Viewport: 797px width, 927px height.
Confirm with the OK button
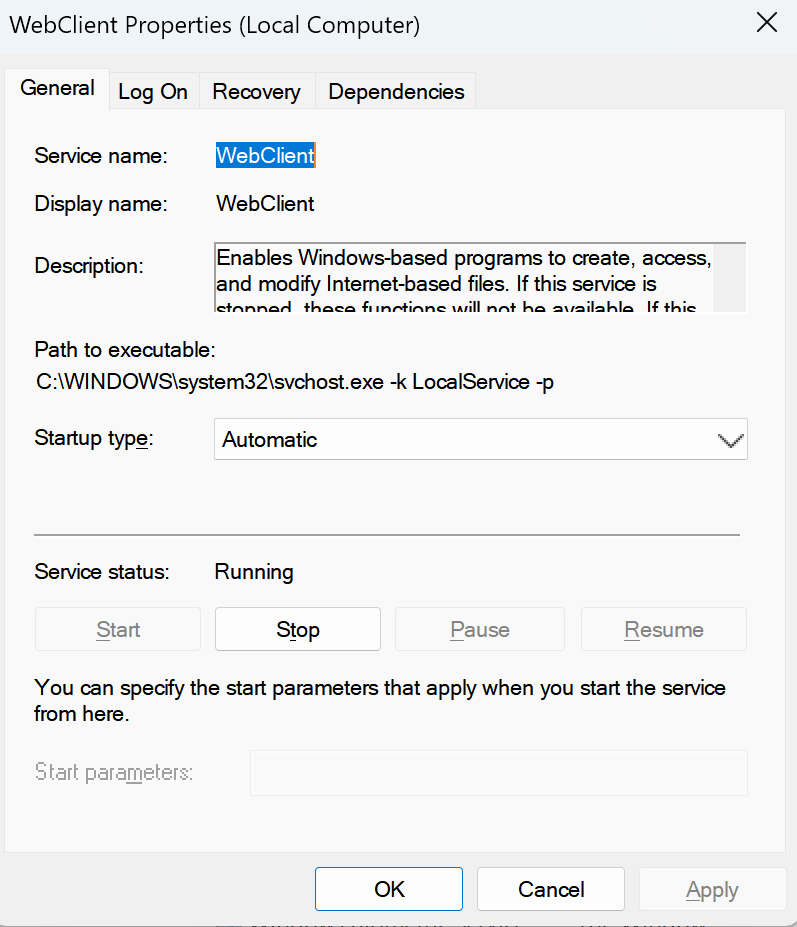click(389, 889)
